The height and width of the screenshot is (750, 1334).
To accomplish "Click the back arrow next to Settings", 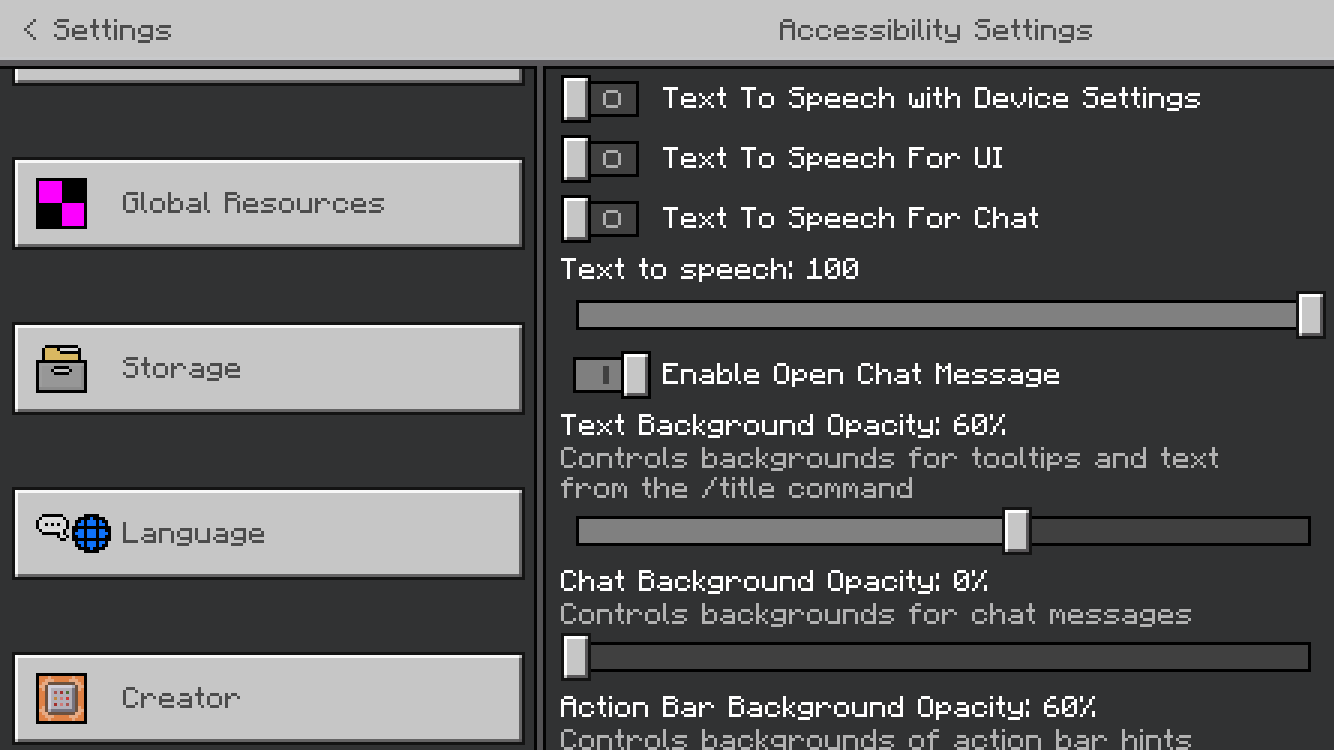I will (30, 30).
